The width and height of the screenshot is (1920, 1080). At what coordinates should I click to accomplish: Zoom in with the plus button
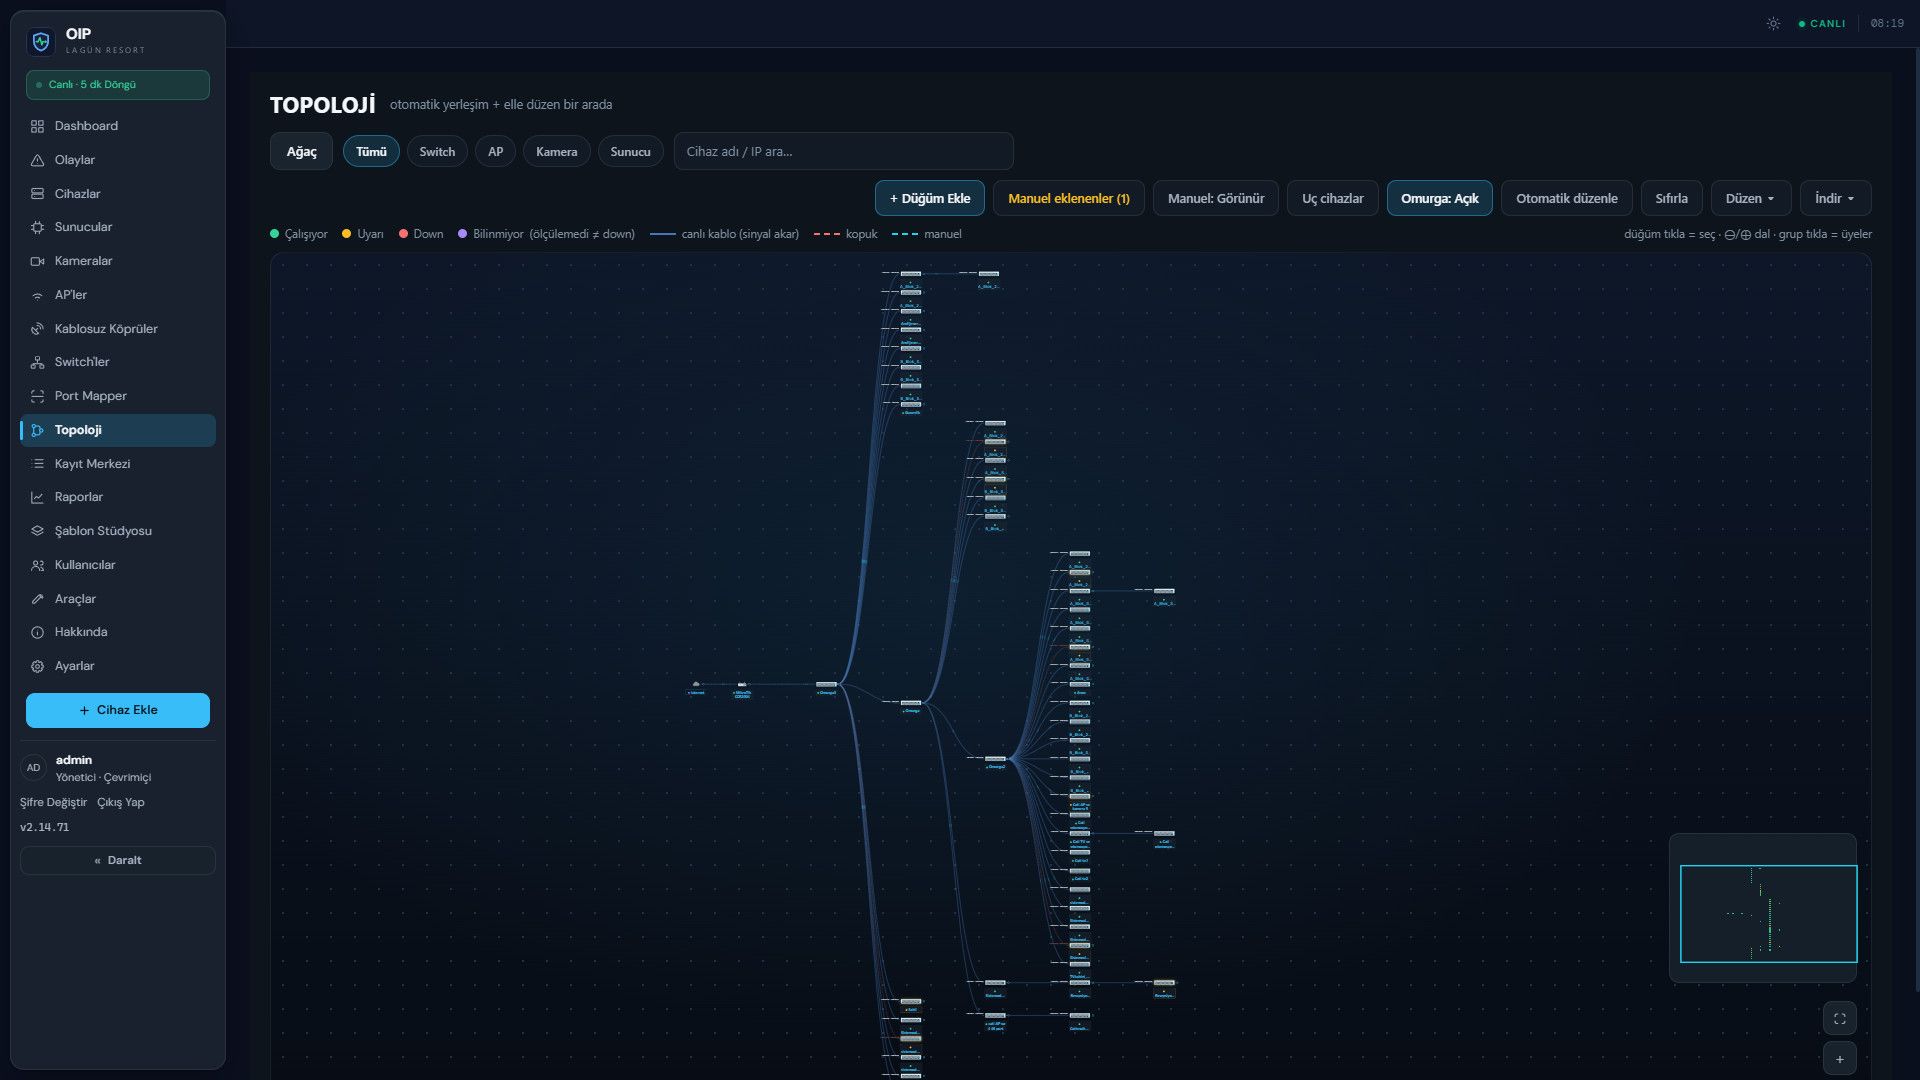click(x=1839, y=1058)
